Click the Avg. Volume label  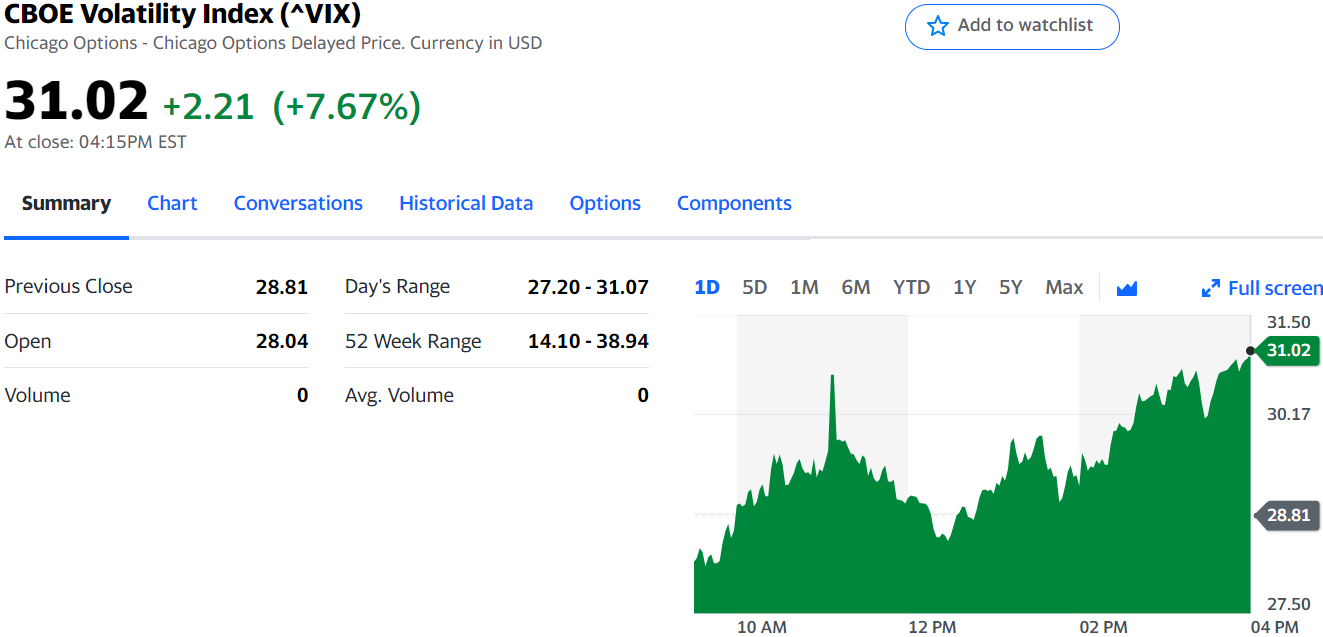[399, 396]
